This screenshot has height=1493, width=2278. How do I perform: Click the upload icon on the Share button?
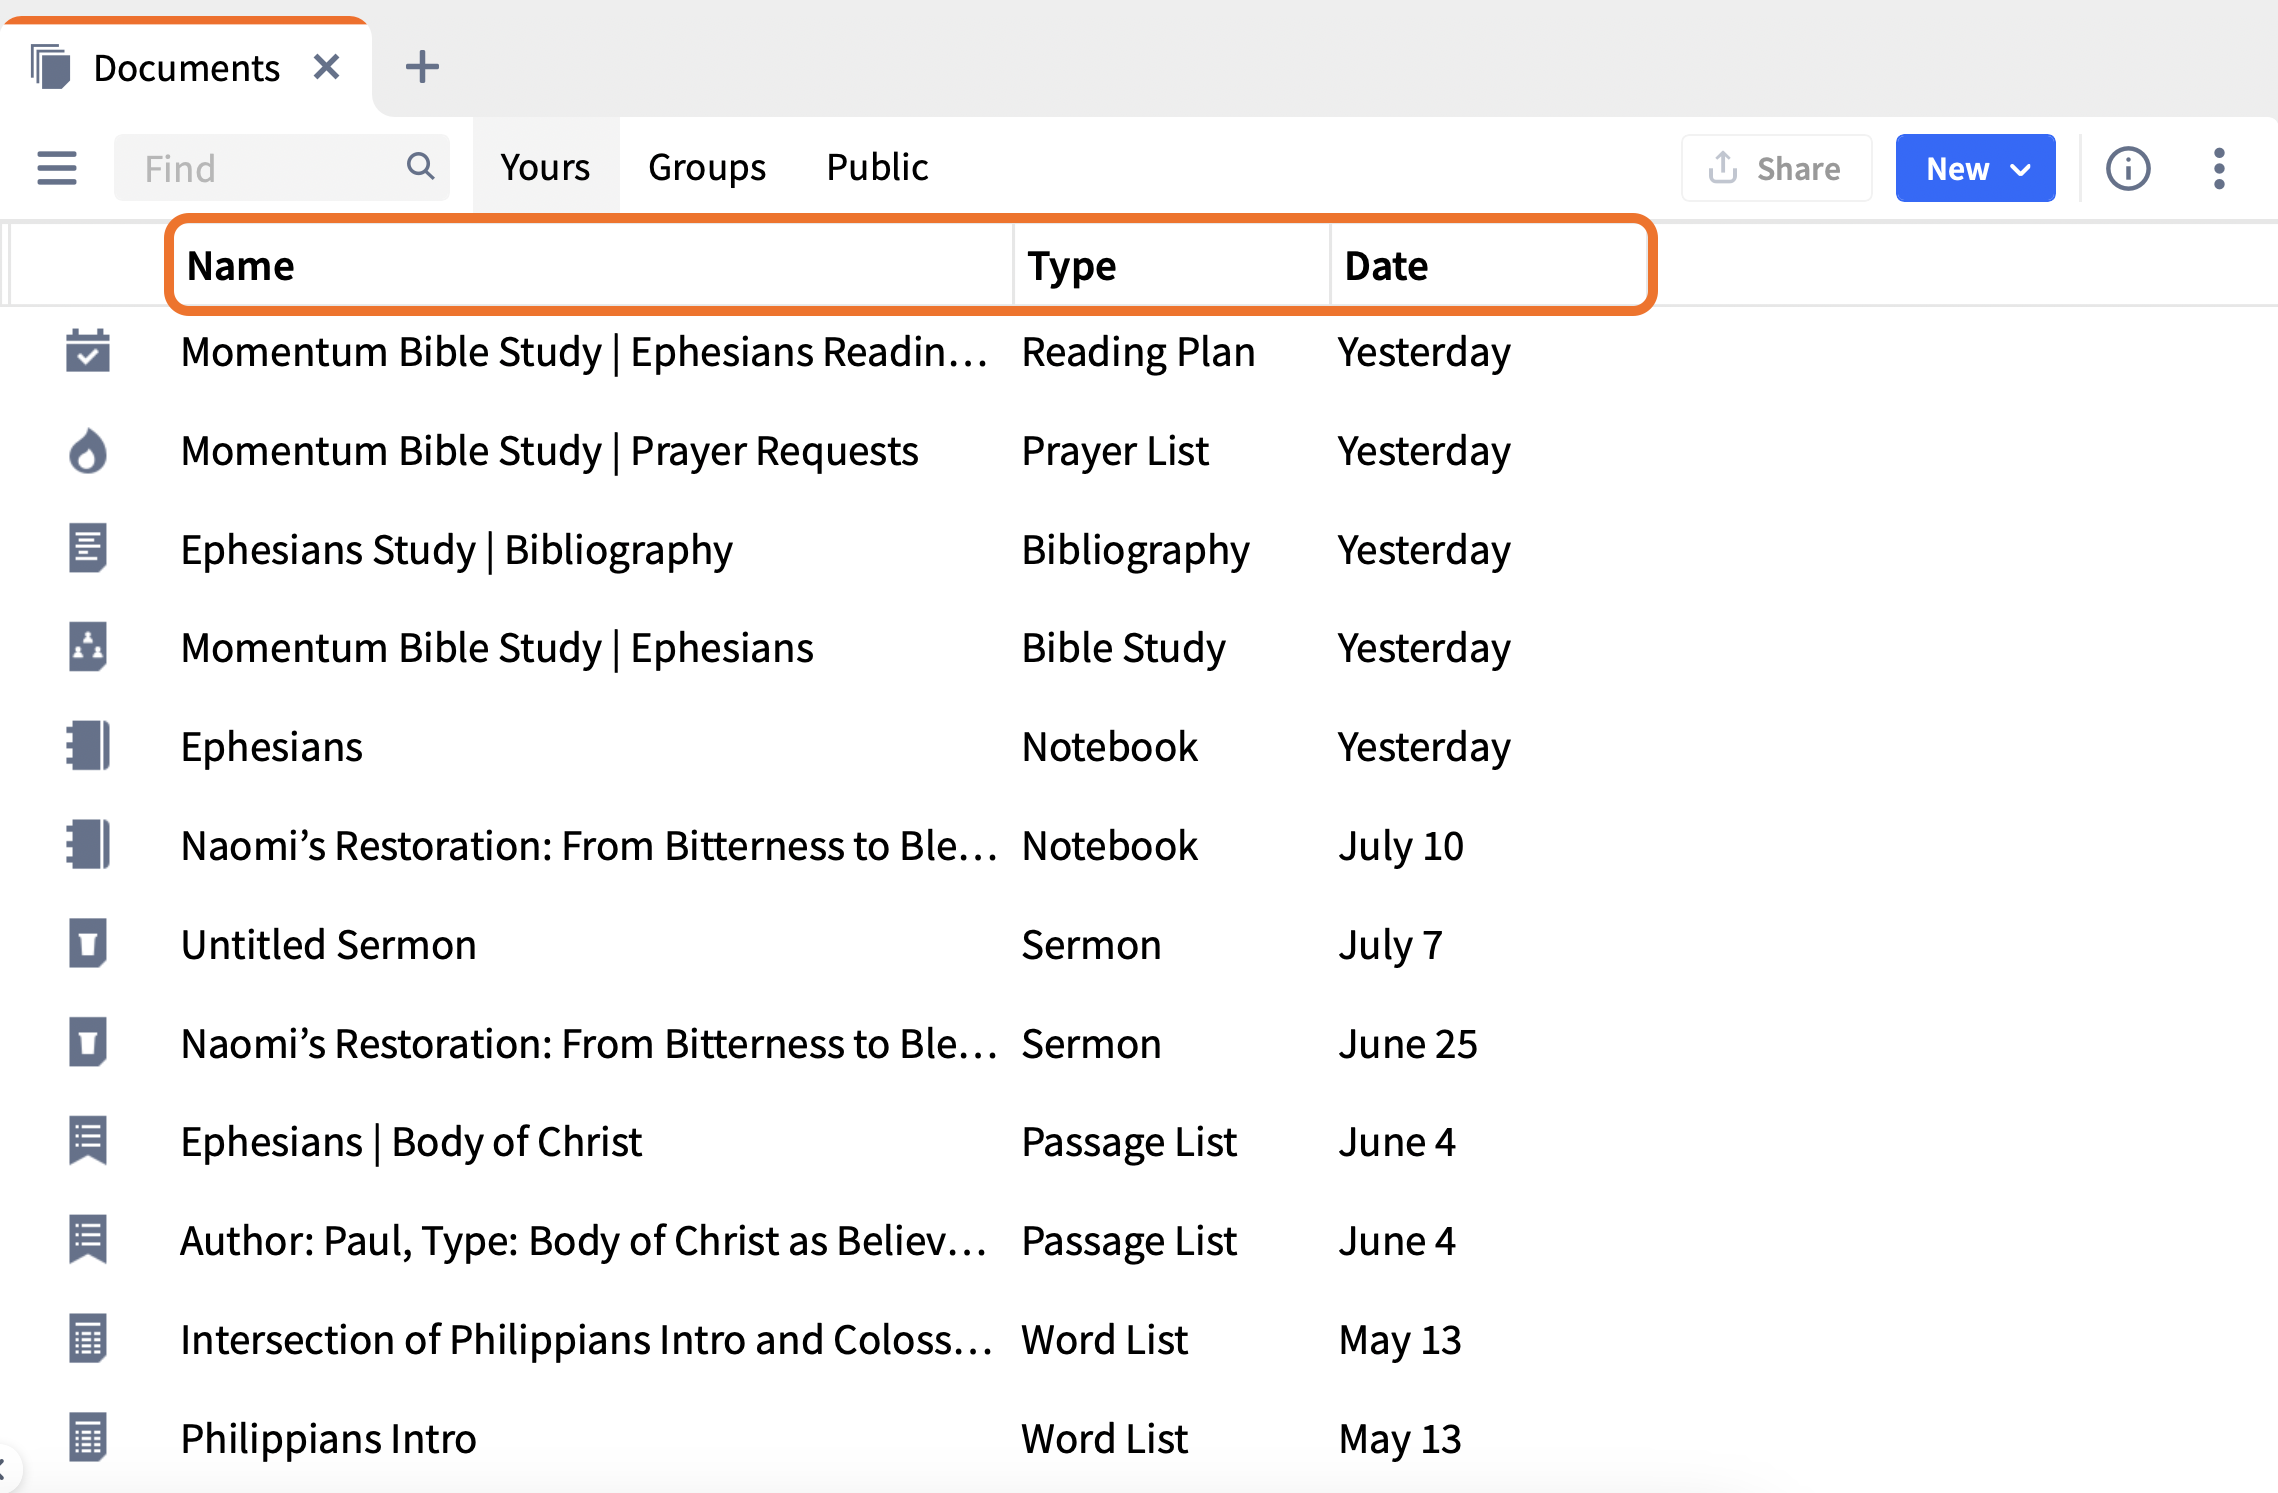tap(1722, 167)
